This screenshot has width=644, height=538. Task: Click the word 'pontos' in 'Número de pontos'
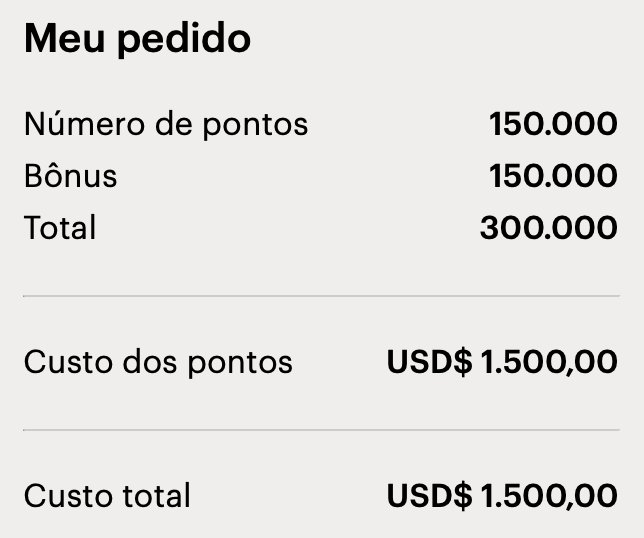255,125
